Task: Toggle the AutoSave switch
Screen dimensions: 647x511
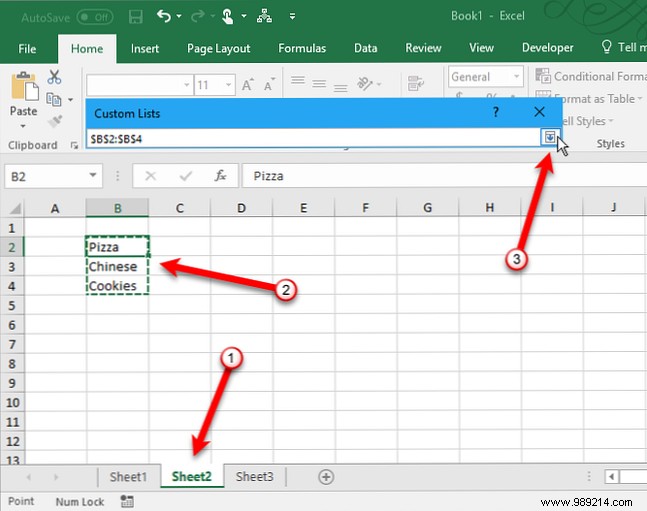Action: [x=95, y=17]
